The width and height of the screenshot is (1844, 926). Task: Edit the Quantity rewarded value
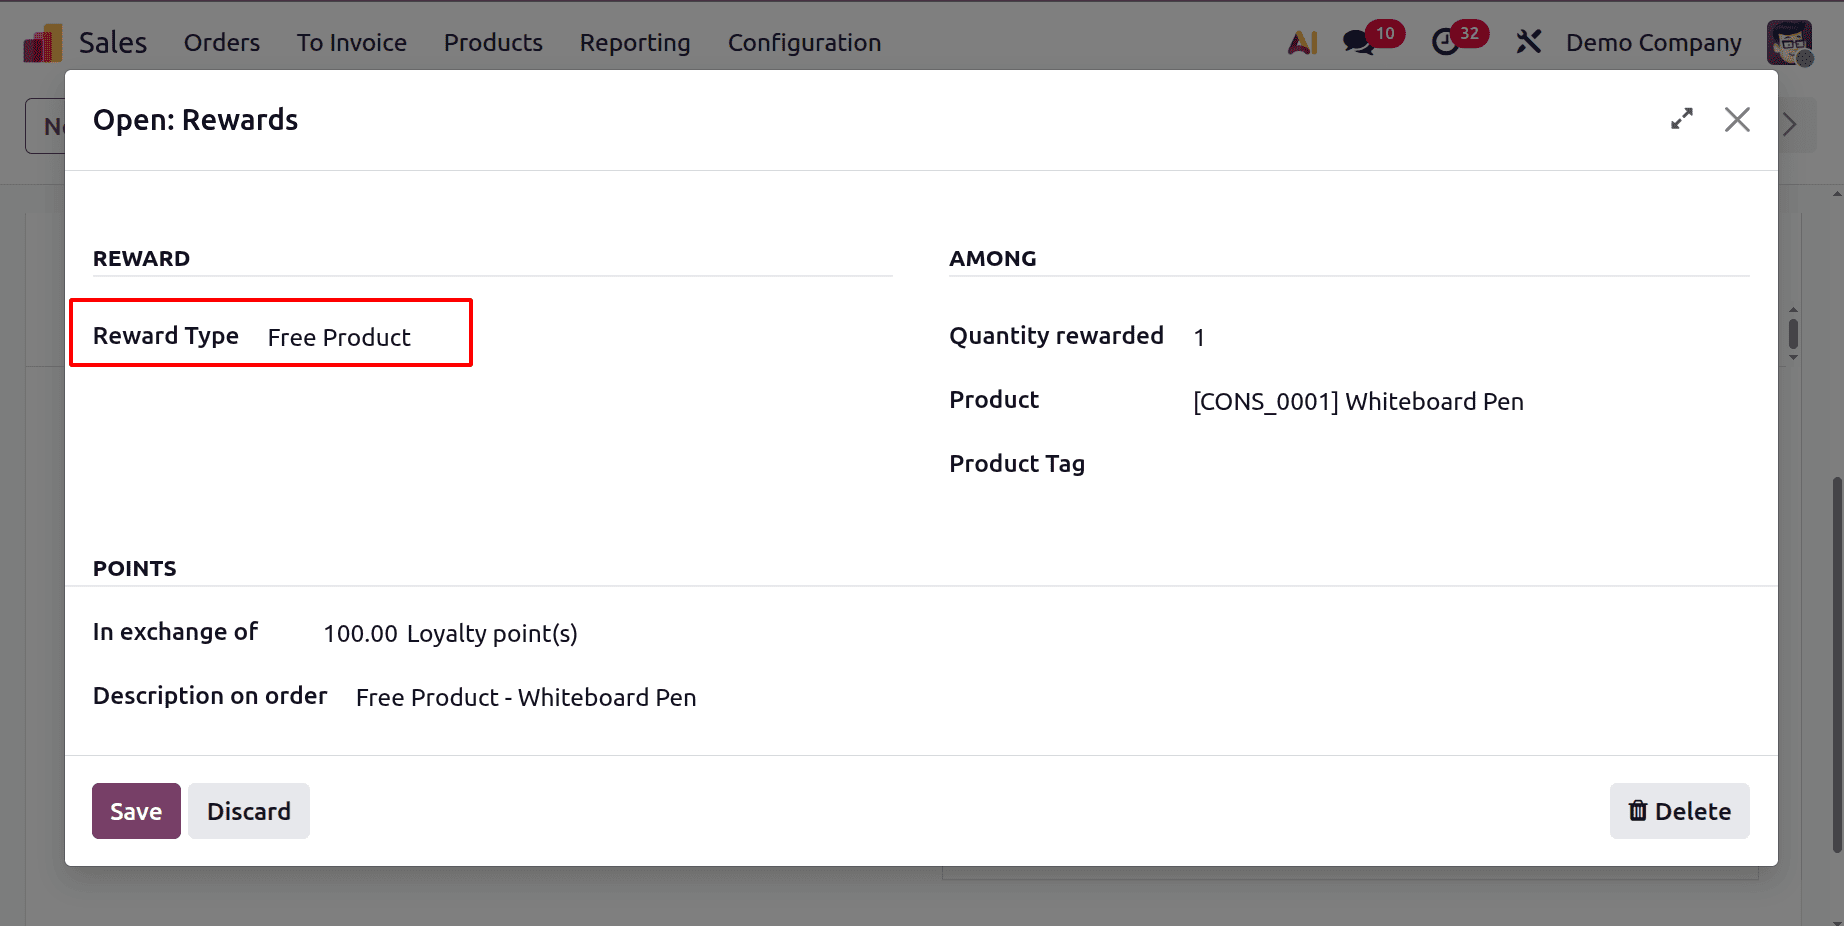click(1199, 337)
